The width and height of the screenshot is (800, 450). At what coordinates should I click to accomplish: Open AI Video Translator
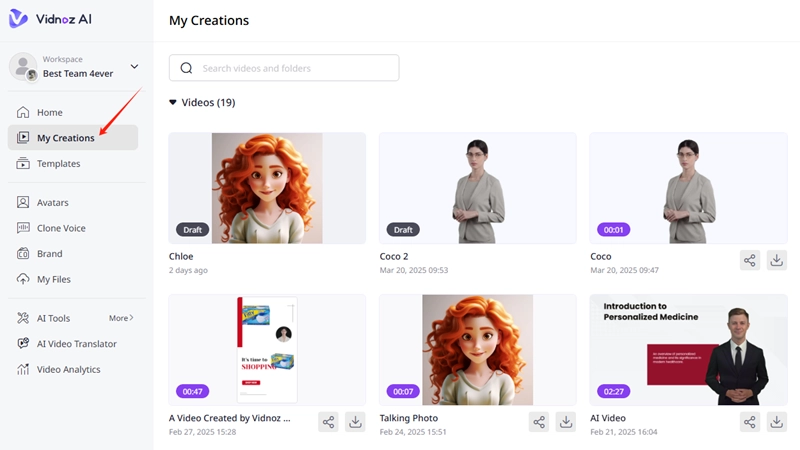(76, 343)
